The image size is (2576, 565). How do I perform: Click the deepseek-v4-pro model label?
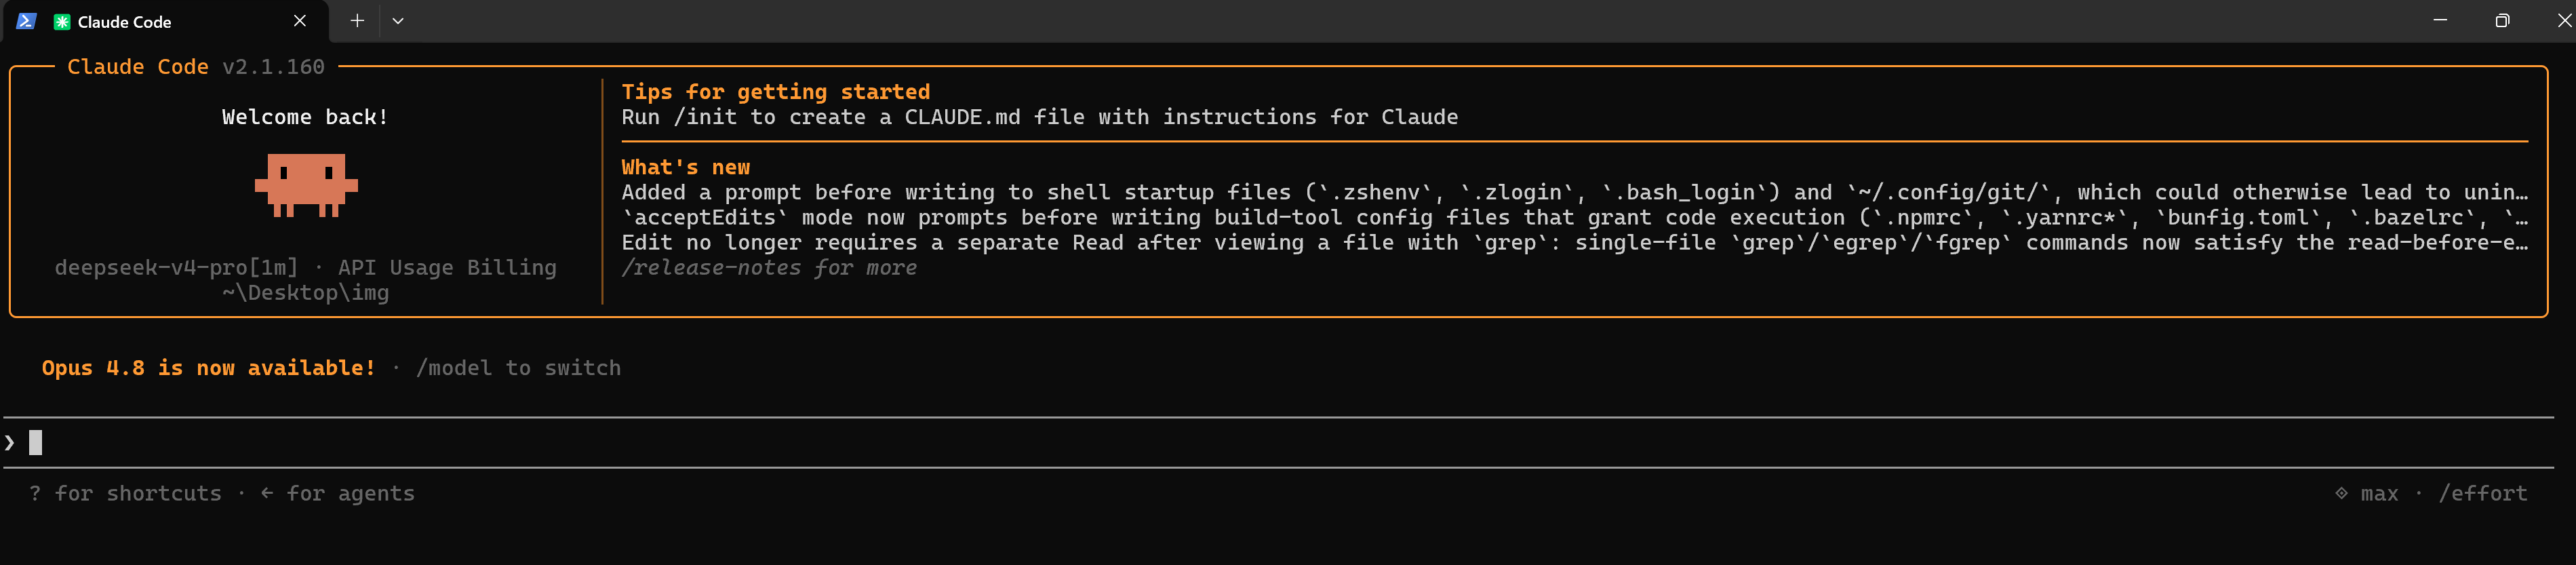click(176, 268)
